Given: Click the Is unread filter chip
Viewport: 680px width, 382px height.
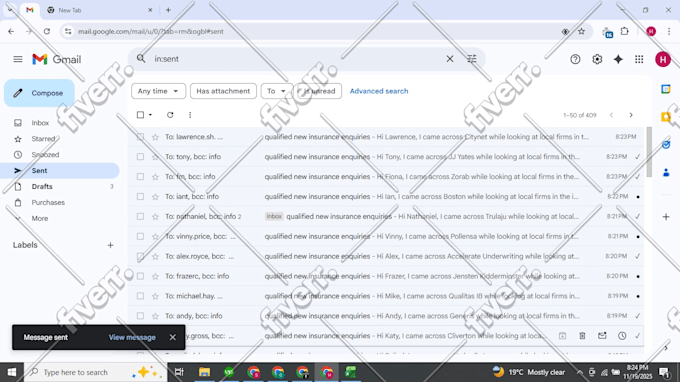Looking at the screenshot, I should pyautogui.click(x=319, y=91).
